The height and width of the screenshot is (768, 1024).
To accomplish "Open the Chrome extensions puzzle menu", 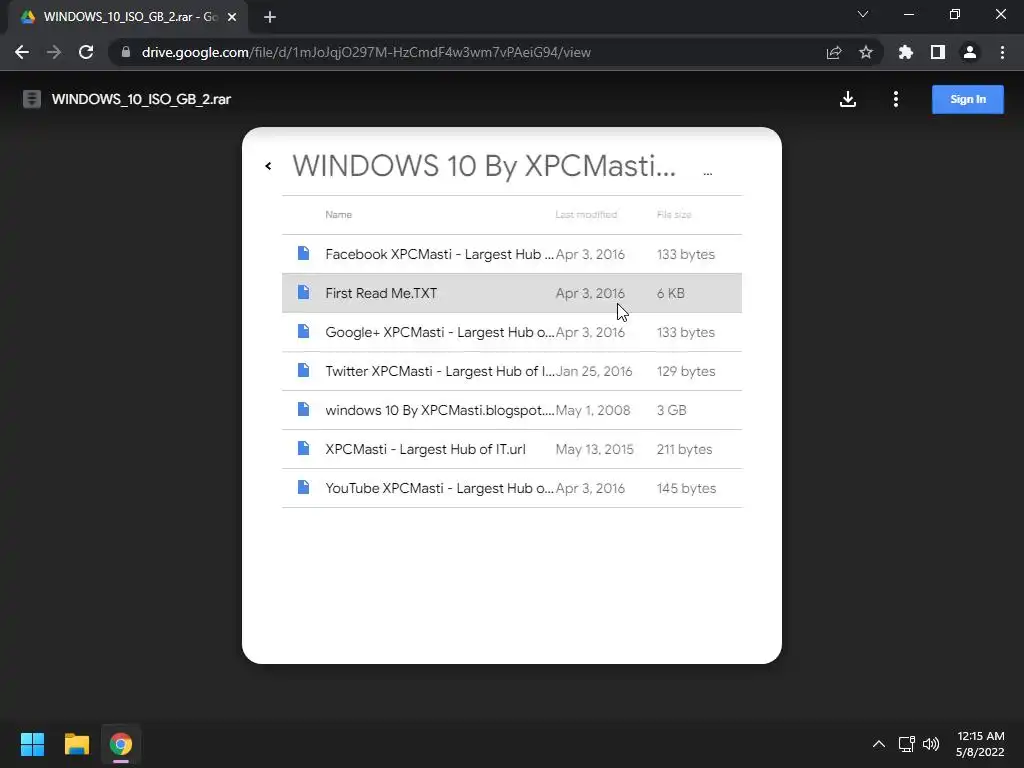I will [x=905, y=52].
